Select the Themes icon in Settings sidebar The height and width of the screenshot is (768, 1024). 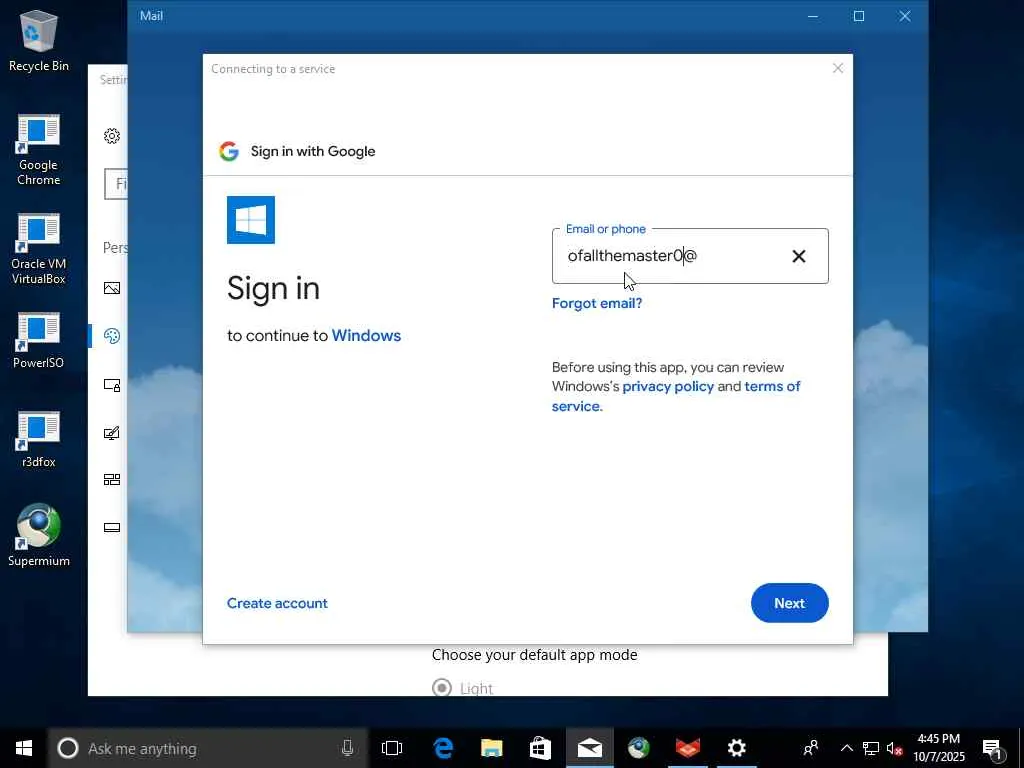[x=112, y=432]
